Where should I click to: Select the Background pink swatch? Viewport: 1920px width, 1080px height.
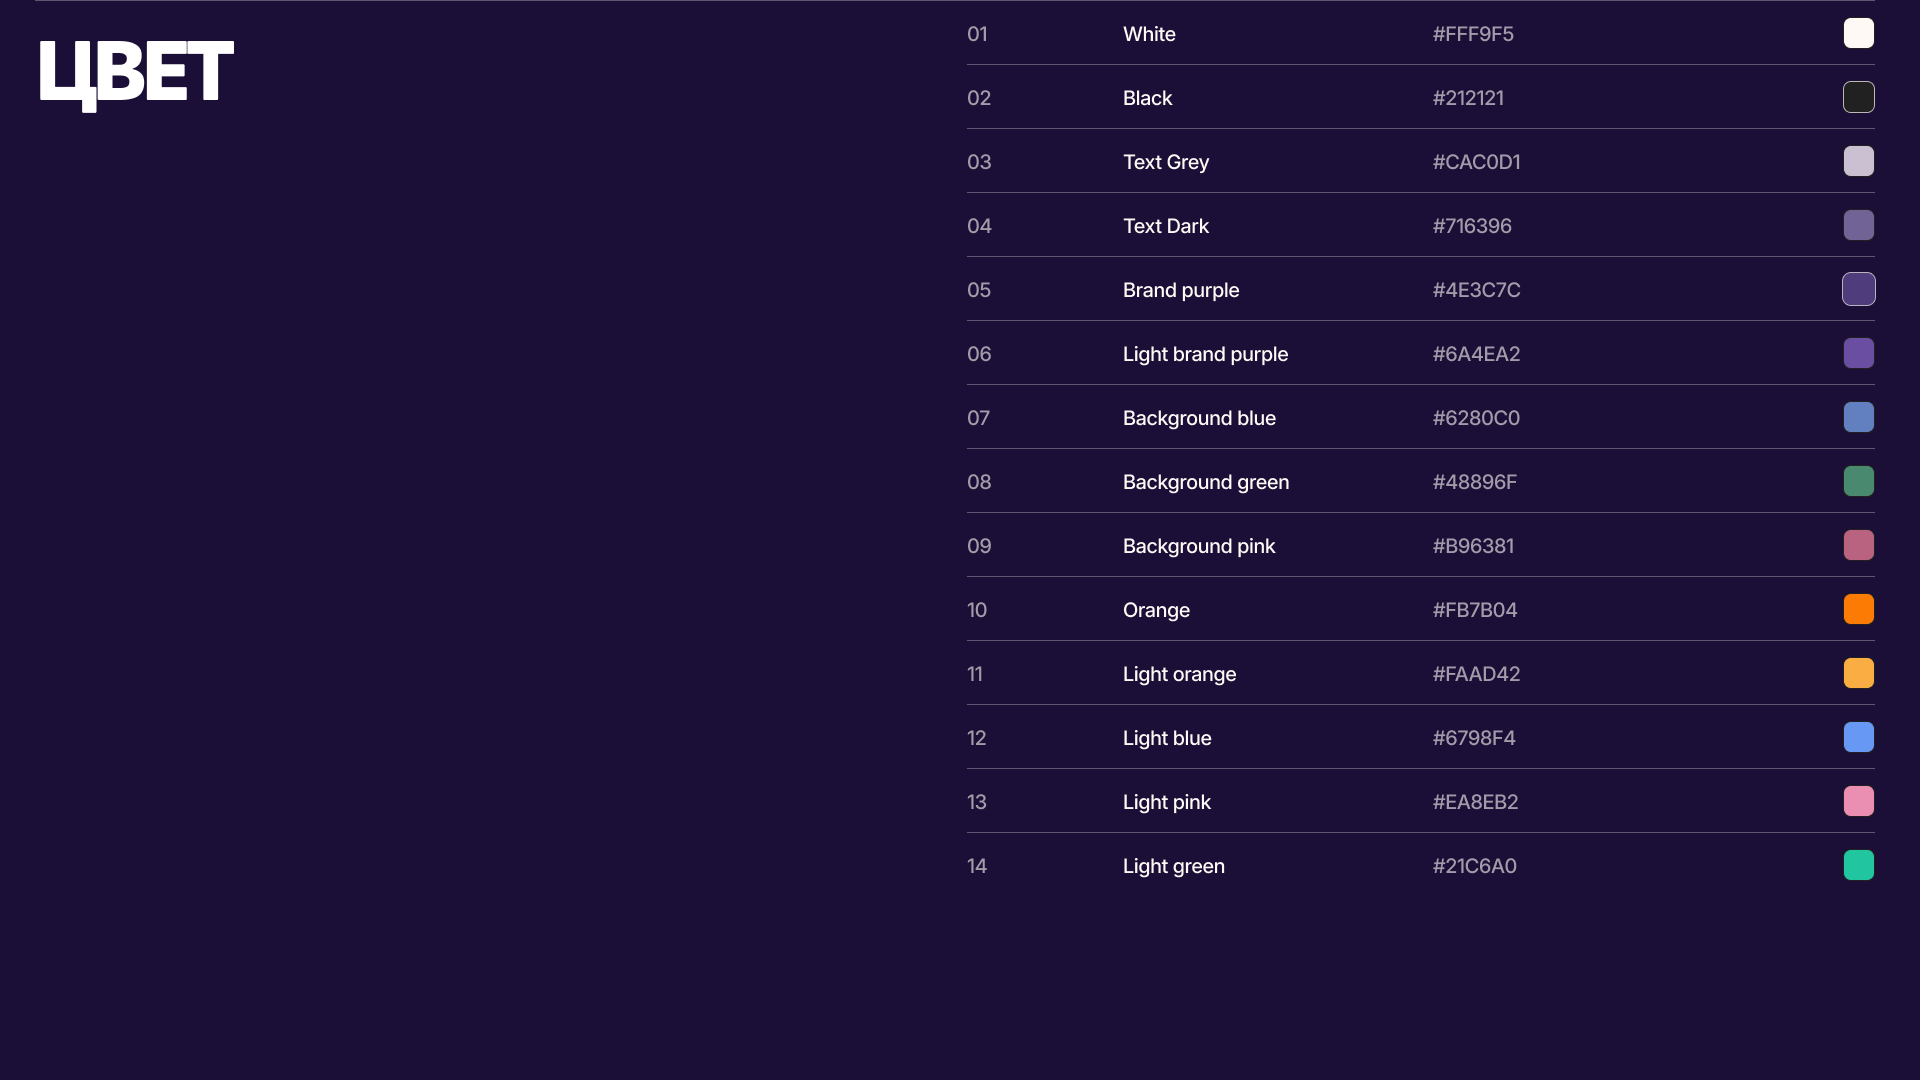1858,545
